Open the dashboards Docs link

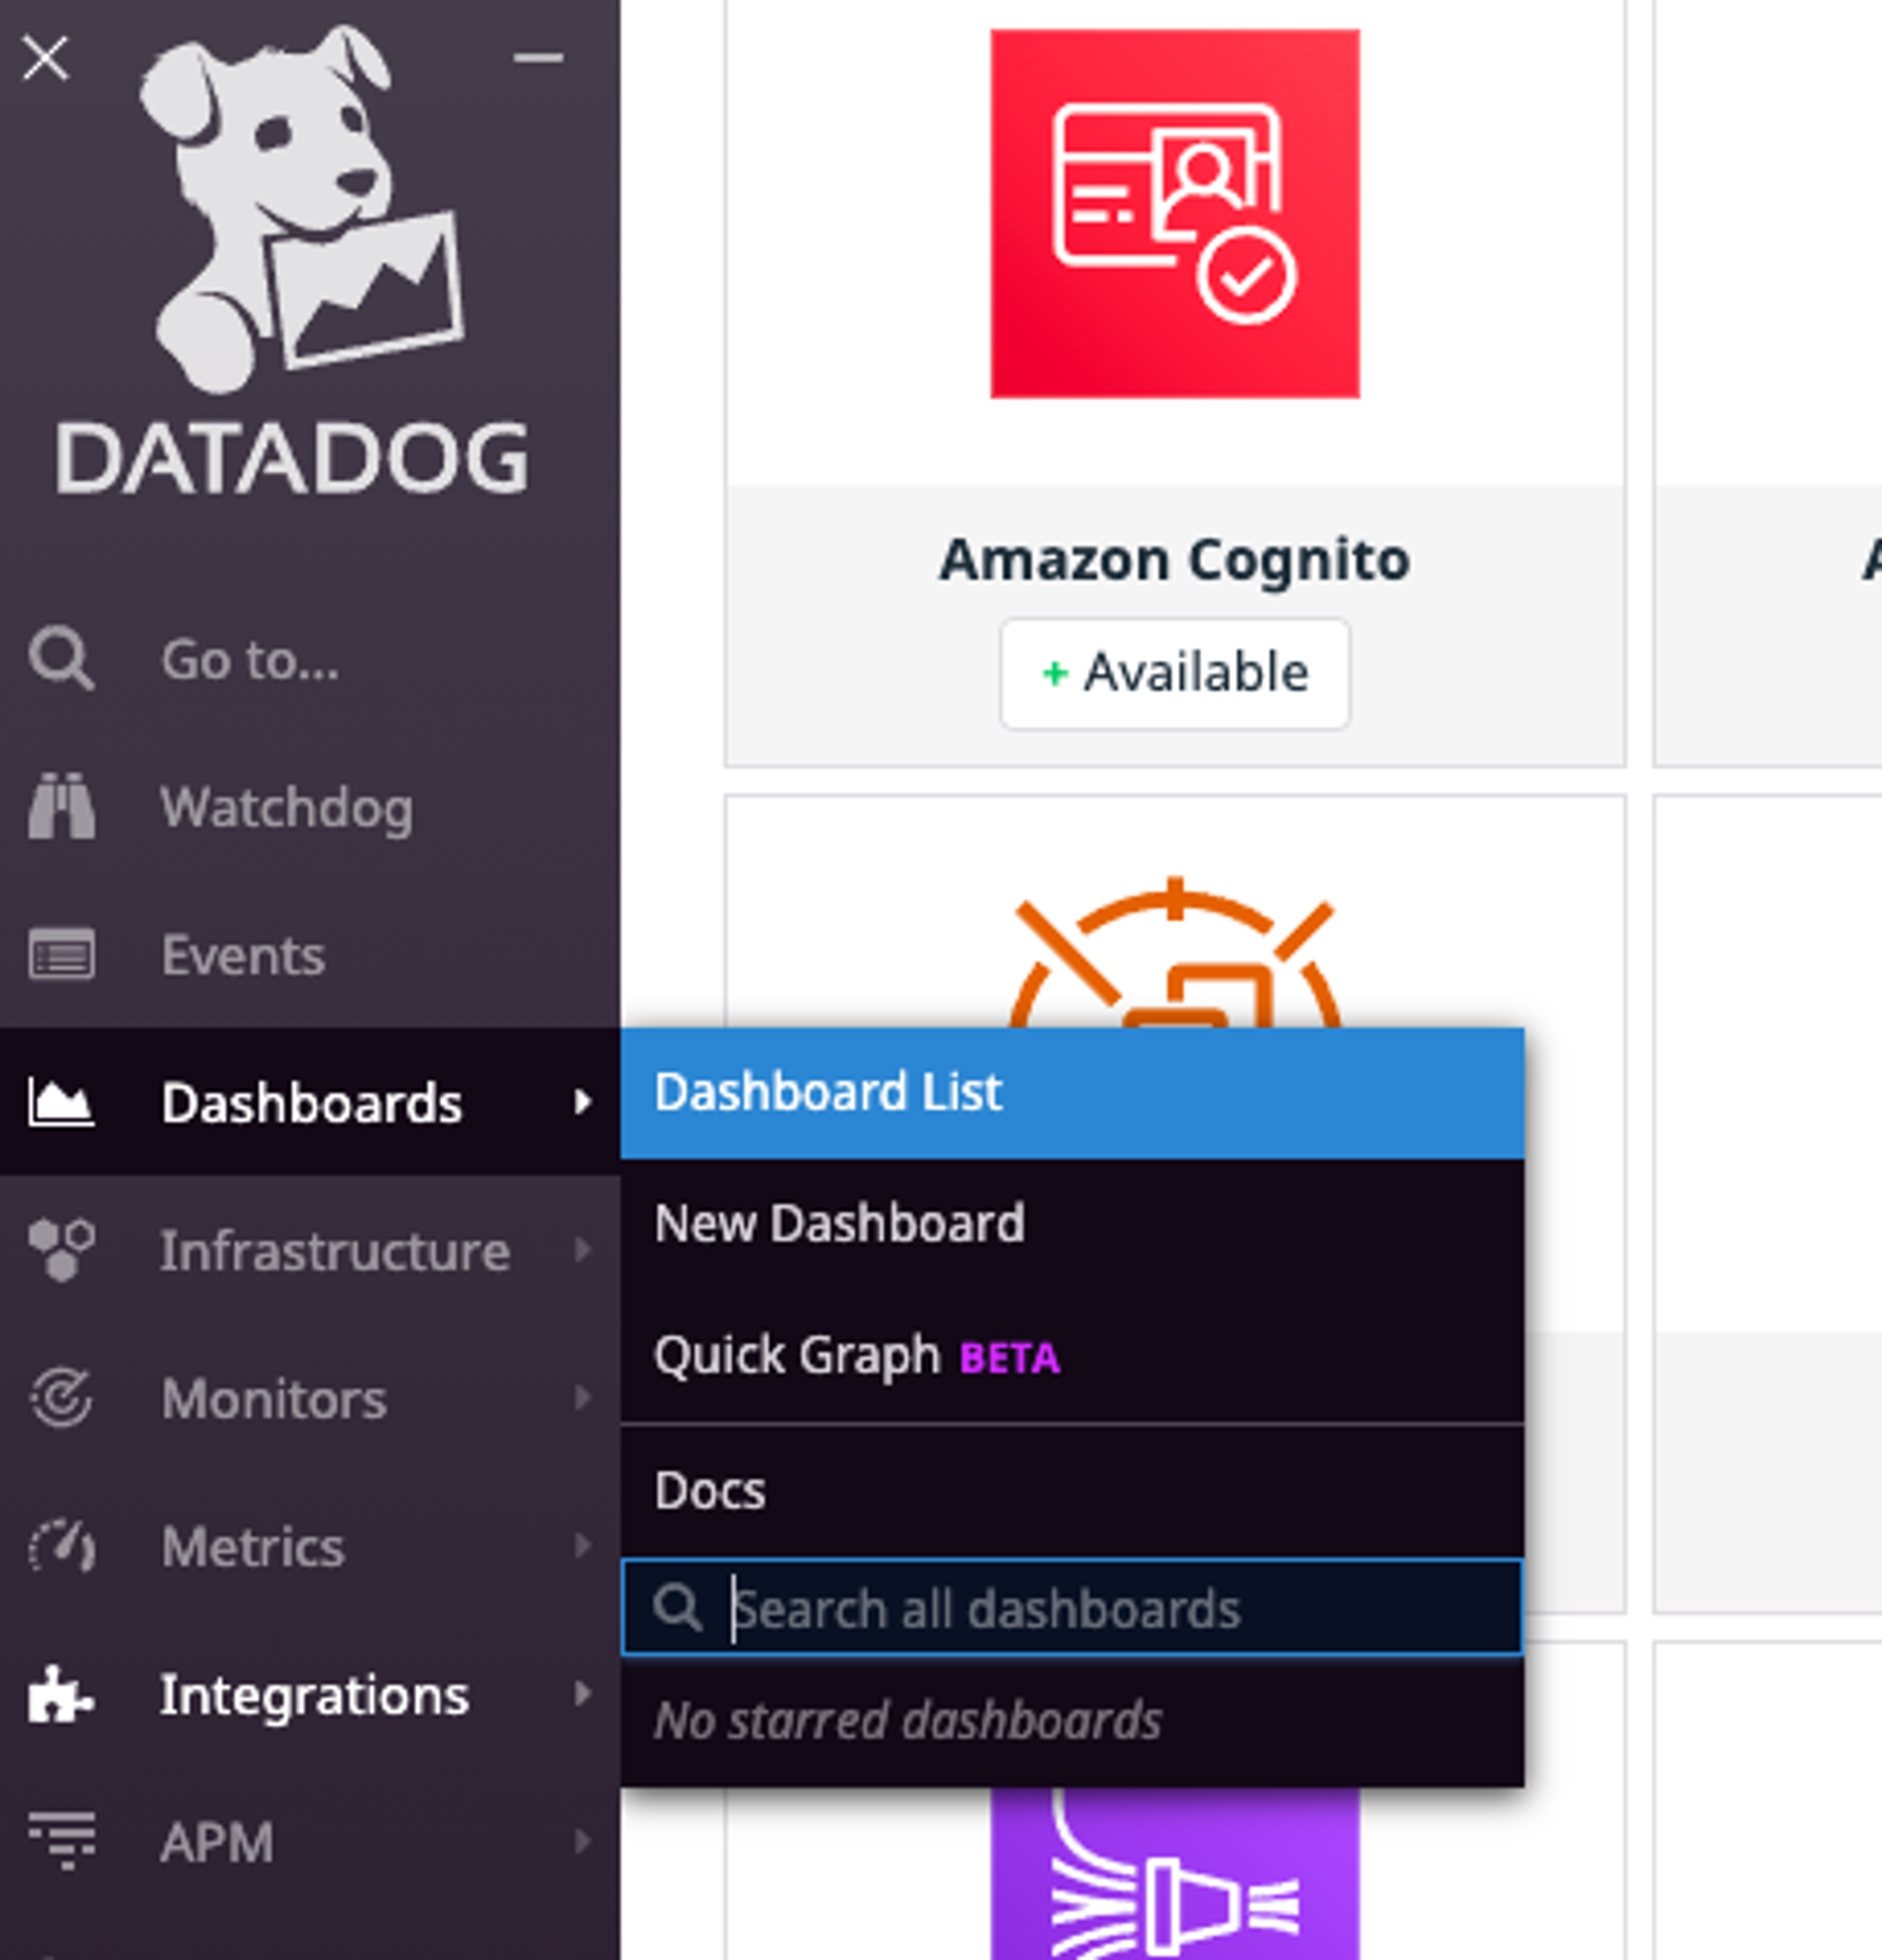[x=710, y=1490]
